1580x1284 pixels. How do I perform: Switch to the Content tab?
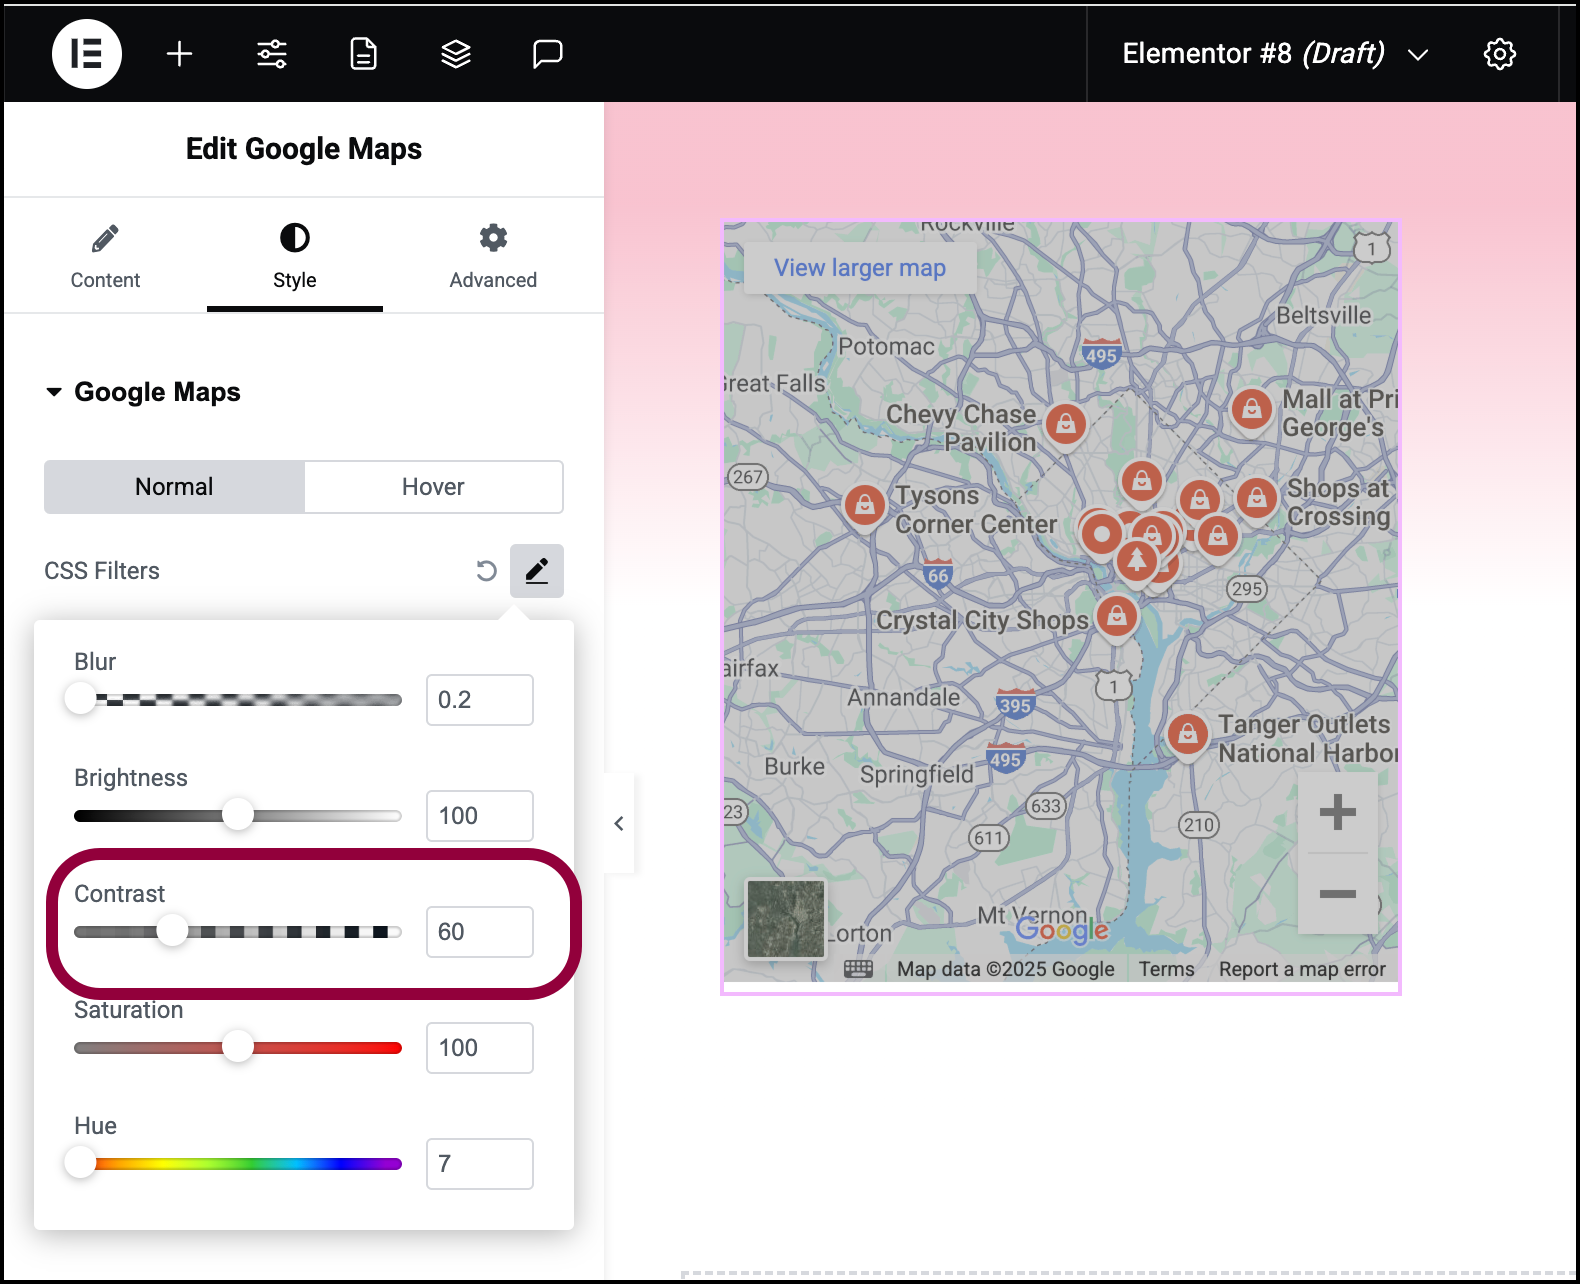click(105, 257)
